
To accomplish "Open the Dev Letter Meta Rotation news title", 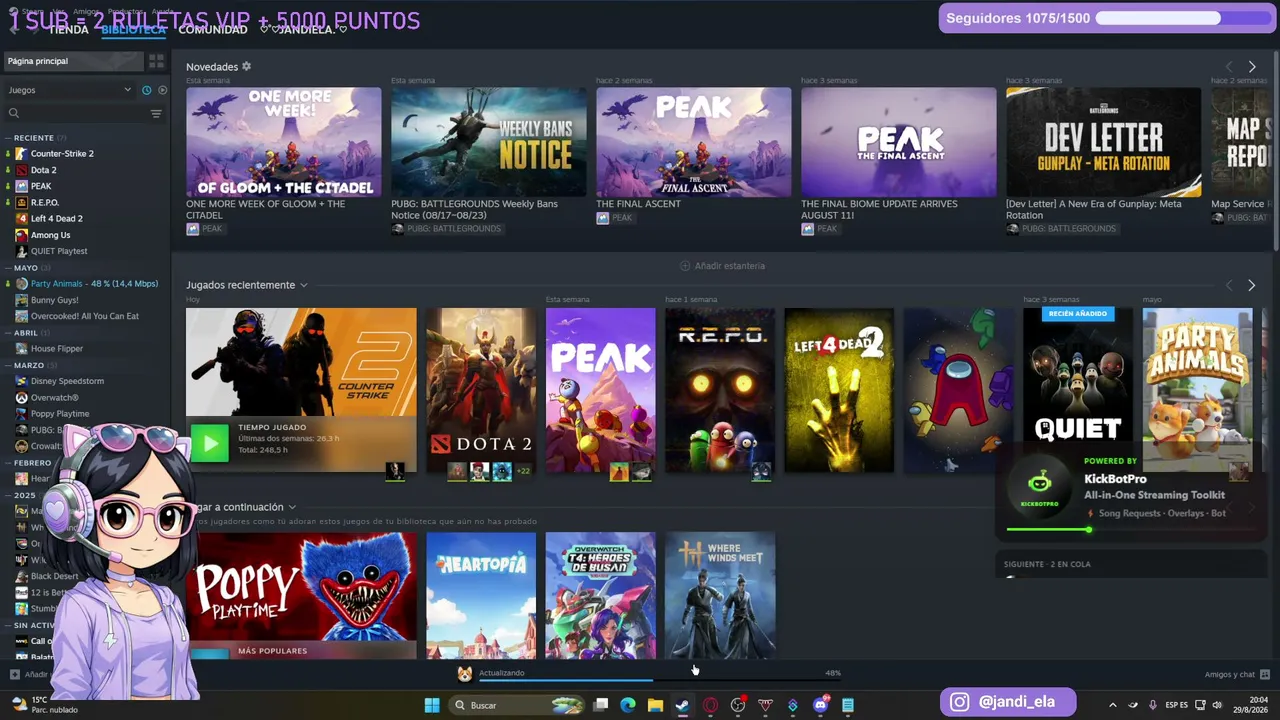I will click(1094, 209).
